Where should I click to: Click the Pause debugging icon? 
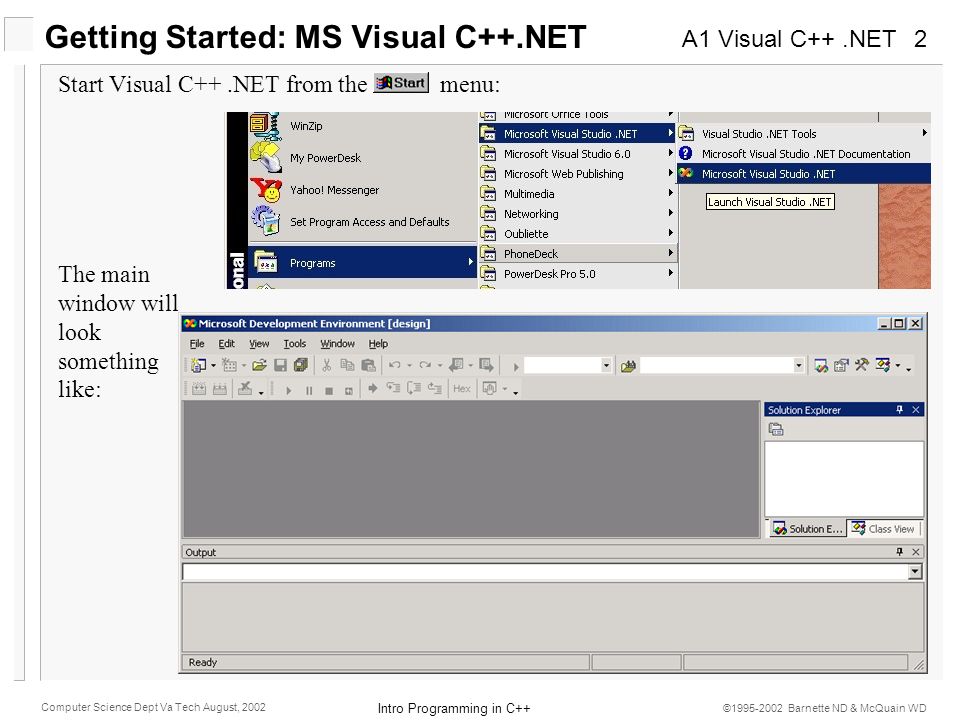309,390
